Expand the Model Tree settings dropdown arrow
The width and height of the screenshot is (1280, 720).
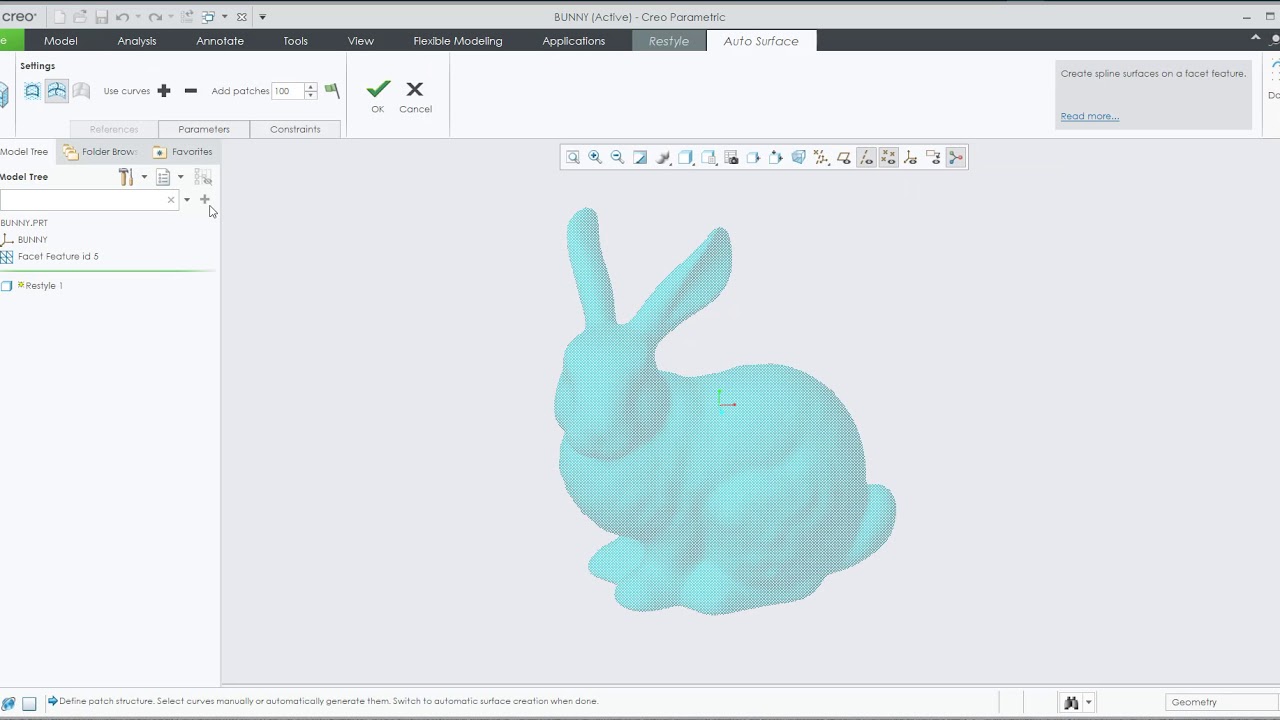tap(144, 177)
